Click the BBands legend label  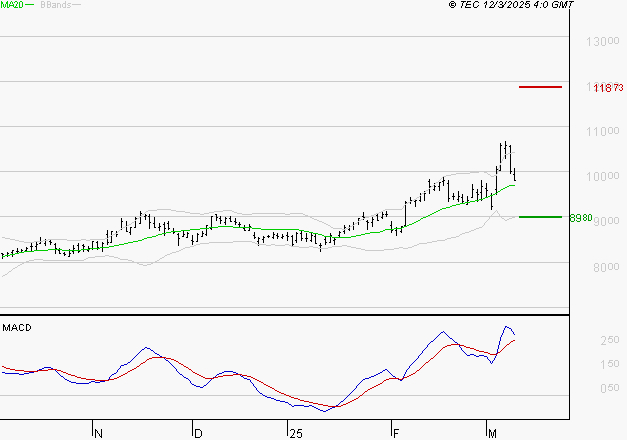[56, 5]
